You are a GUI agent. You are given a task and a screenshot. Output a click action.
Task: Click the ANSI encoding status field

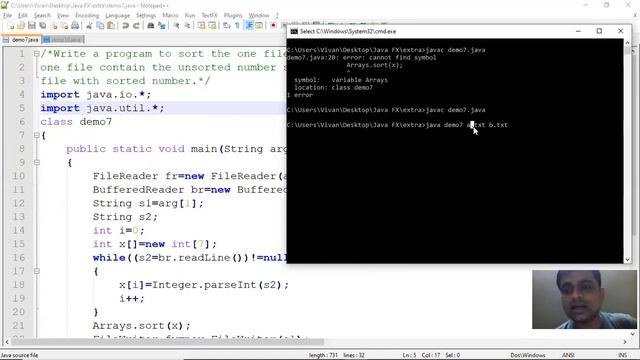(568, 355)
